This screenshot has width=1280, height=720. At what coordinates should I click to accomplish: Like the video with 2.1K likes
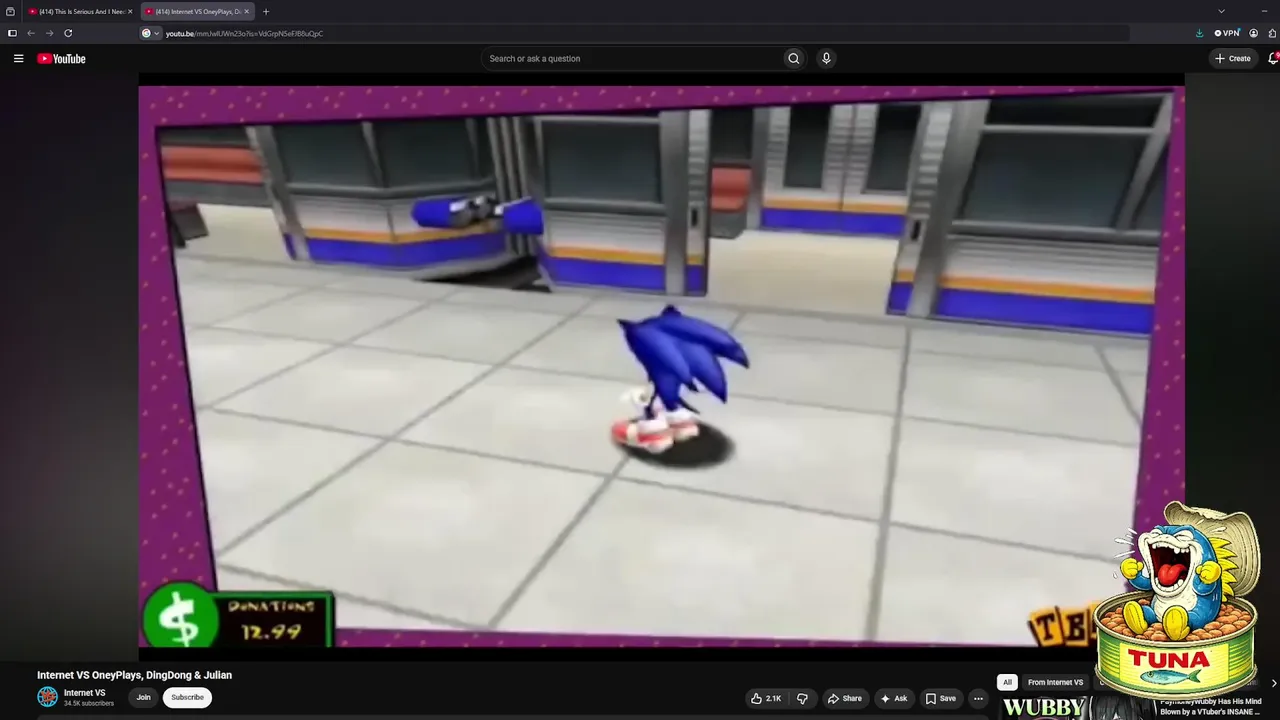pyautogui.click(x=766, y=699)
